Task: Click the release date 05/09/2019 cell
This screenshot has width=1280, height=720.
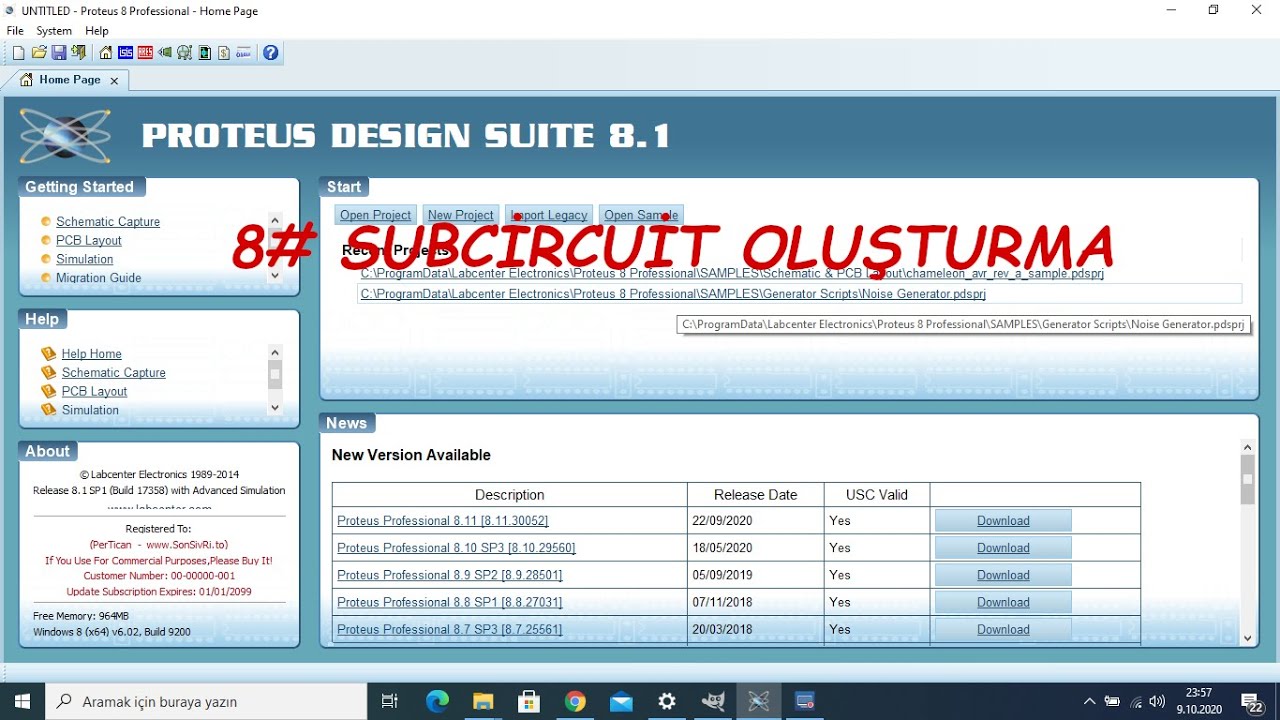Action: pyautogui.click(x=756, y=575)
